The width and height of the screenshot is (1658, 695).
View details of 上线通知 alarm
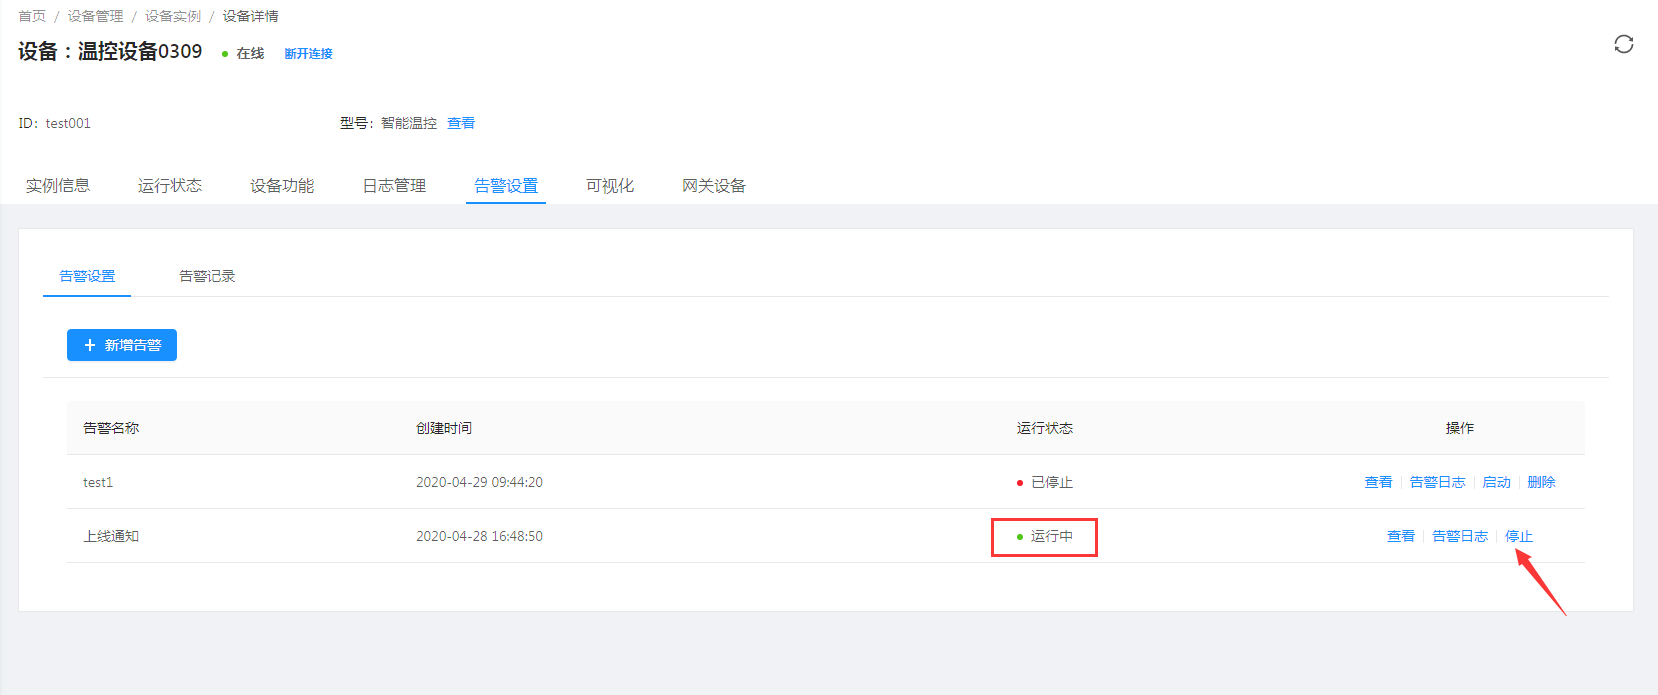tap(1400, 536)
